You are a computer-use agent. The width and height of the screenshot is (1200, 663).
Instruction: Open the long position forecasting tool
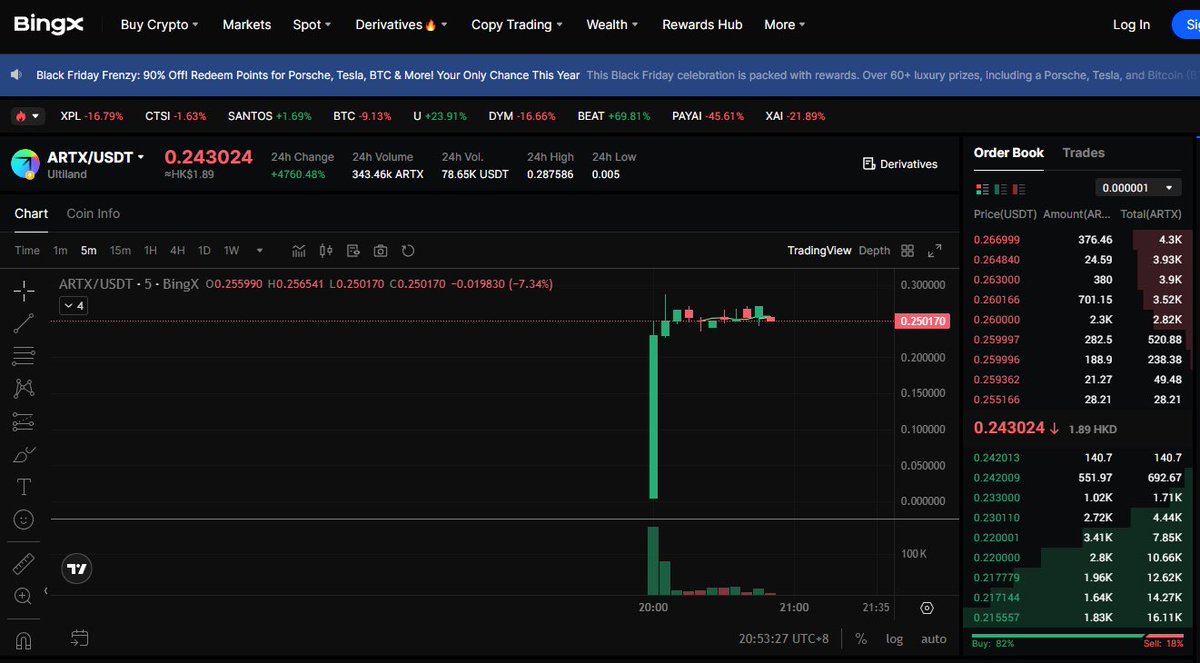(x=24, y=421)
